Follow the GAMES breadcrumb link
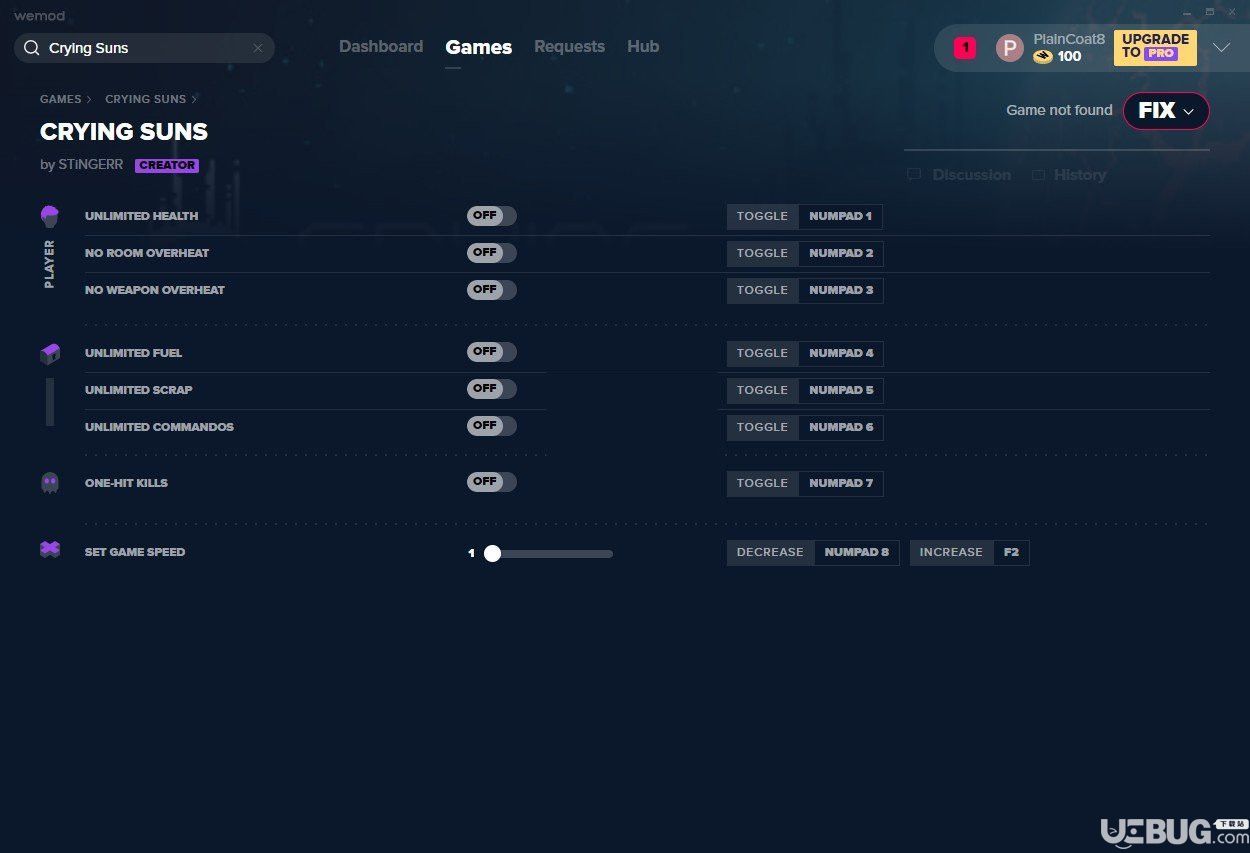The height and width of the screenshot is (853, 1250). click(x=61, y=100)
